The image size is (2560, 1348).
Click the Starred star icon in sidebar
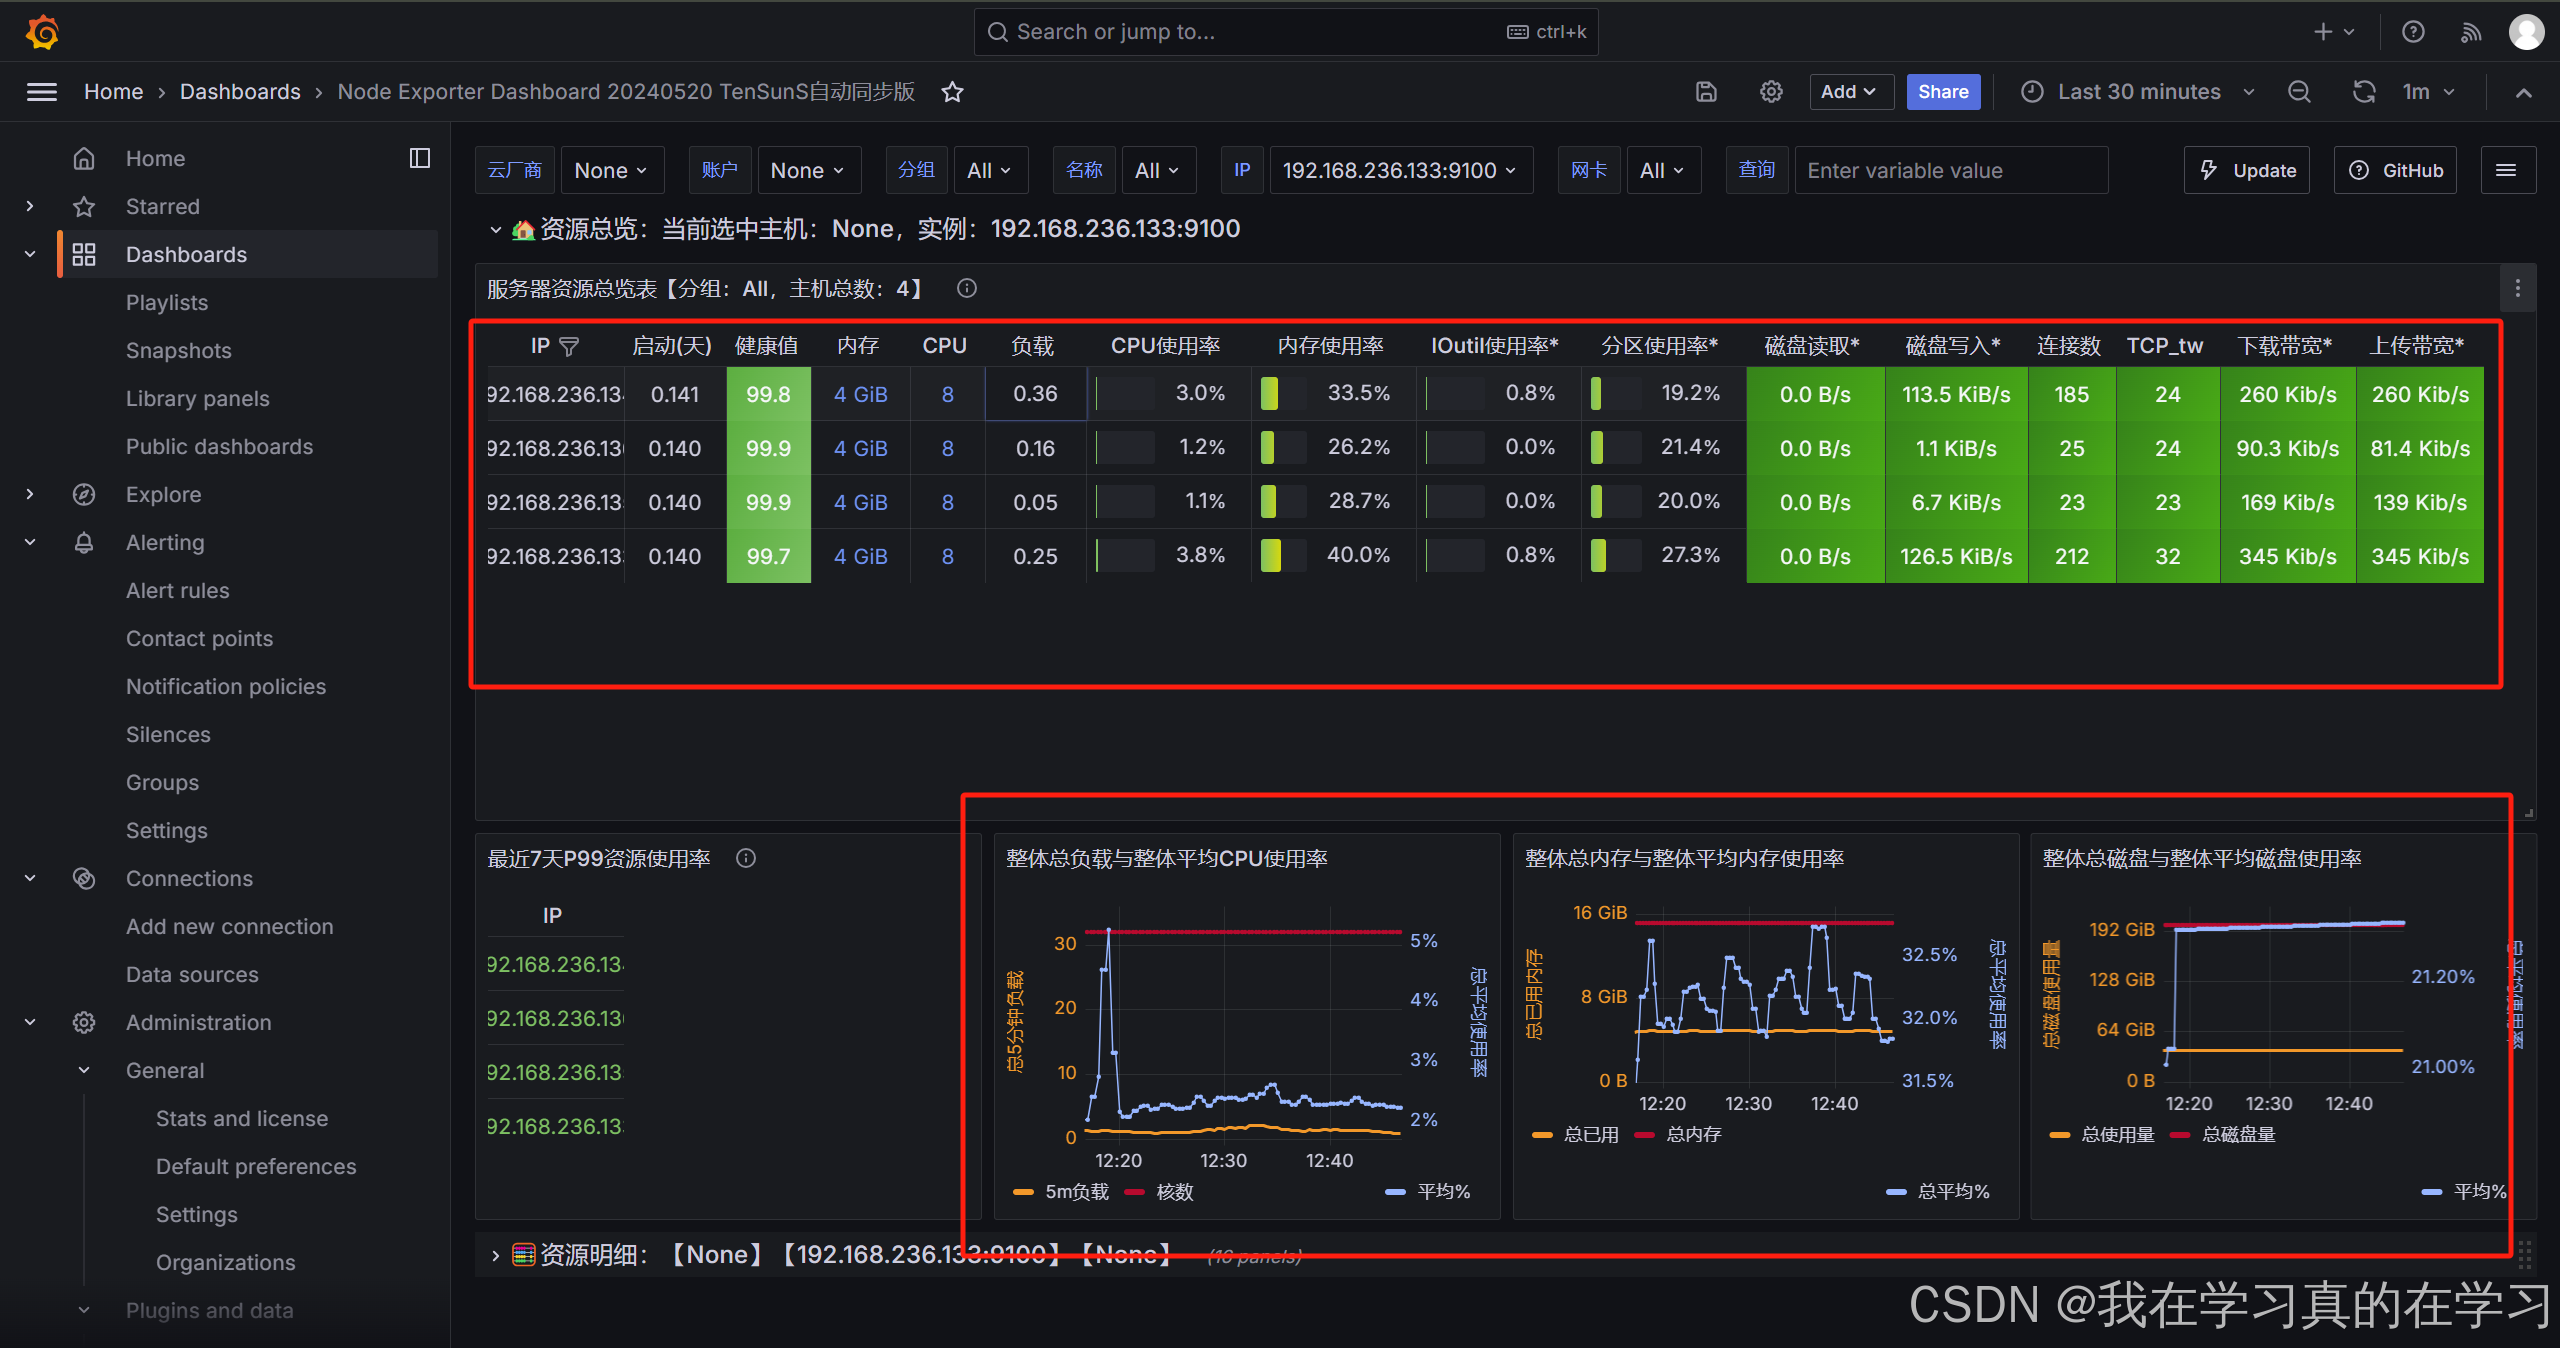point(84,206)
